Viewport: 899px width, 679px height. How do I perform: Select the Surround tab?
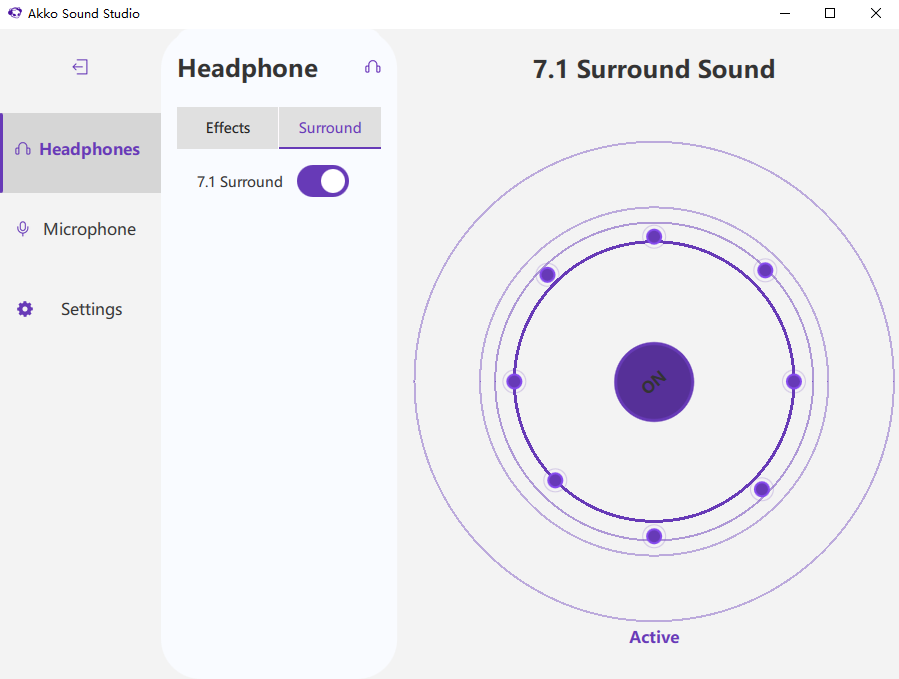click(x=330, y=128)
